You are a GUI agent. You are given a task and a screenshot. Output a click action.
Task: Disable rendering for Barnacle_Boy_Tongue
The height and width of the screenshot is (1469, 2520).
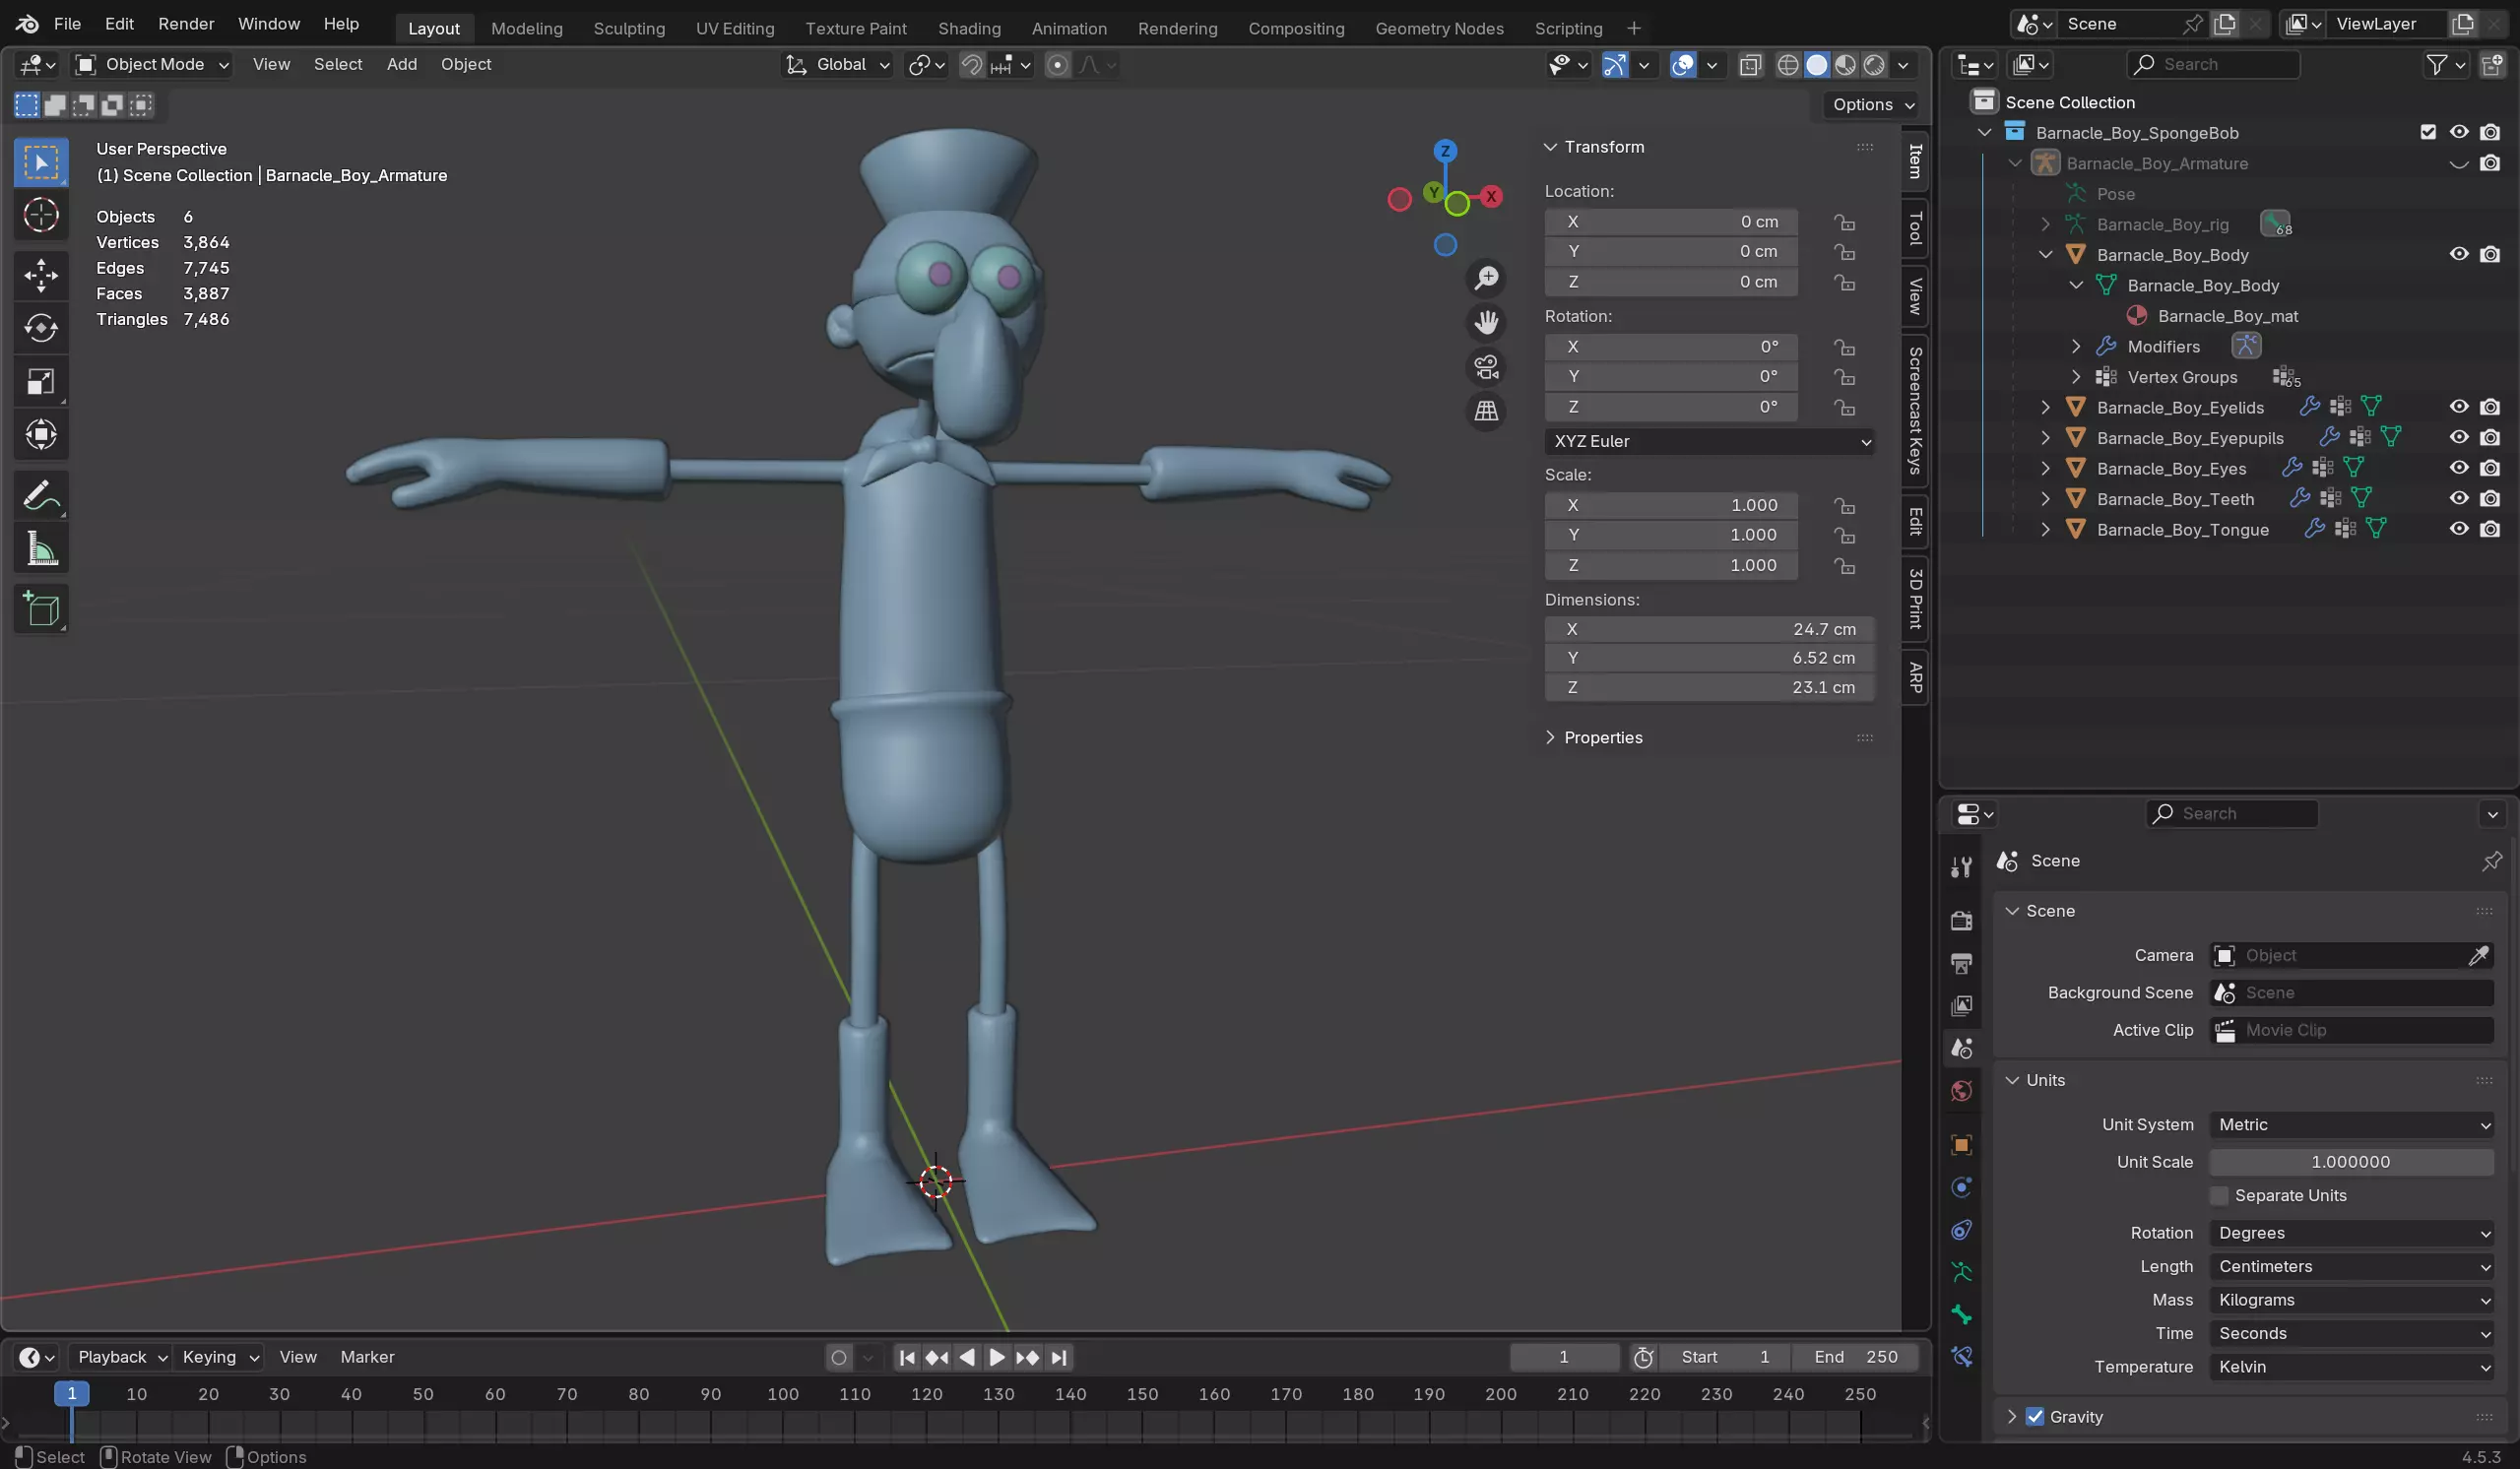point(2490,529)
